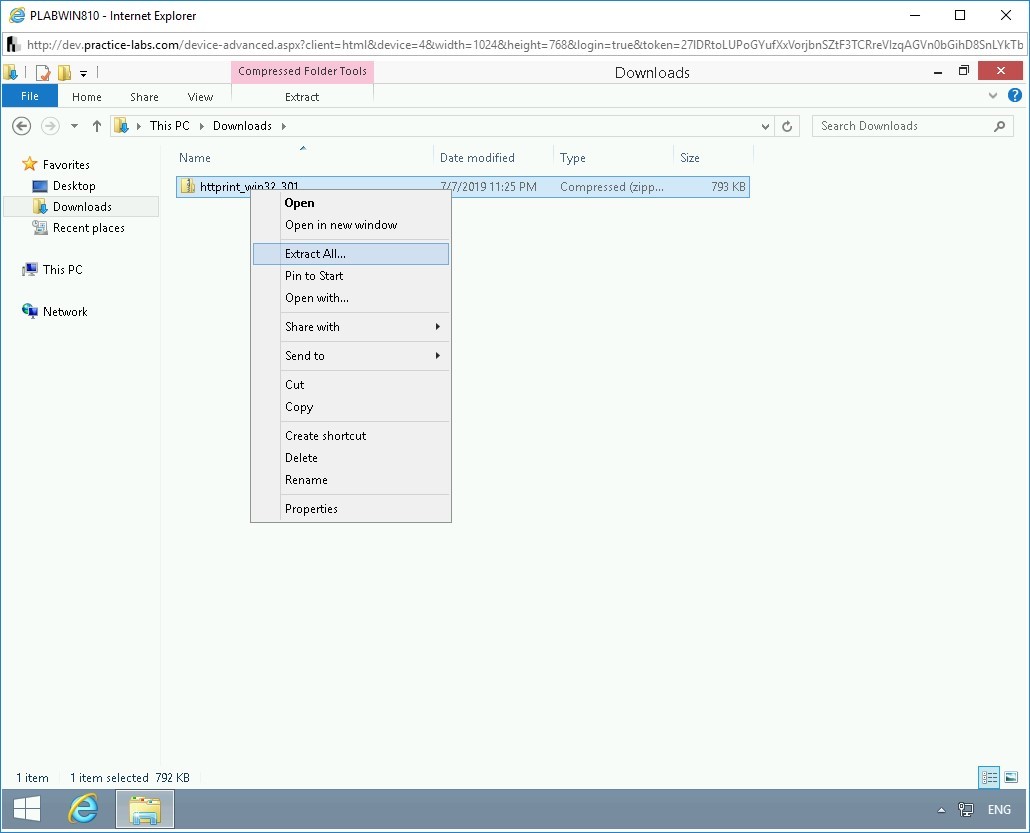Go up one level with Up arrow
Screen dimensions: 1030x833
[x=97, y=126]
